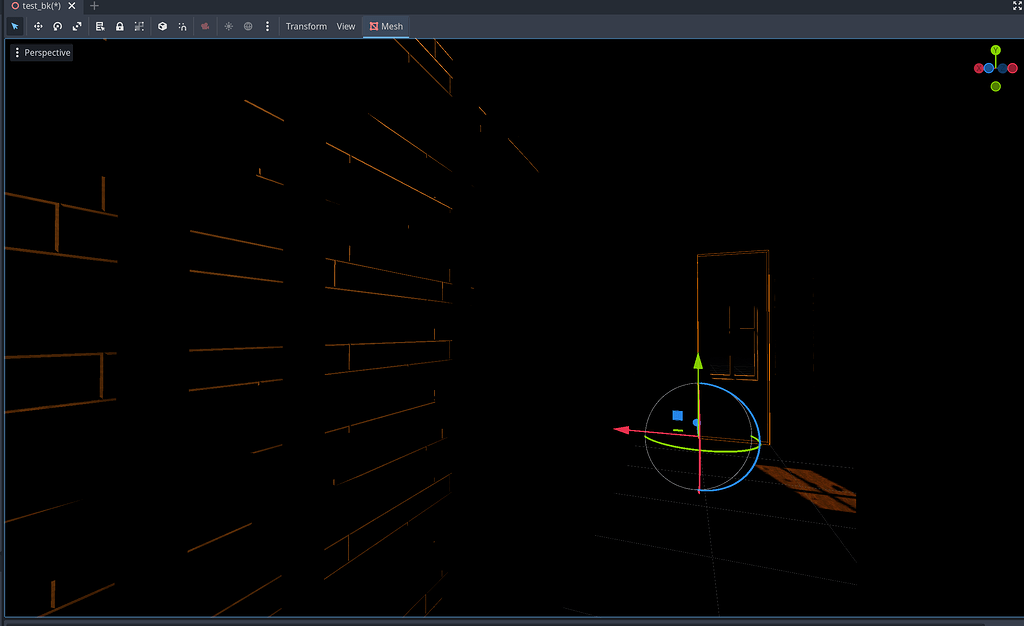Lock the selected node

(x=120, y=26)
